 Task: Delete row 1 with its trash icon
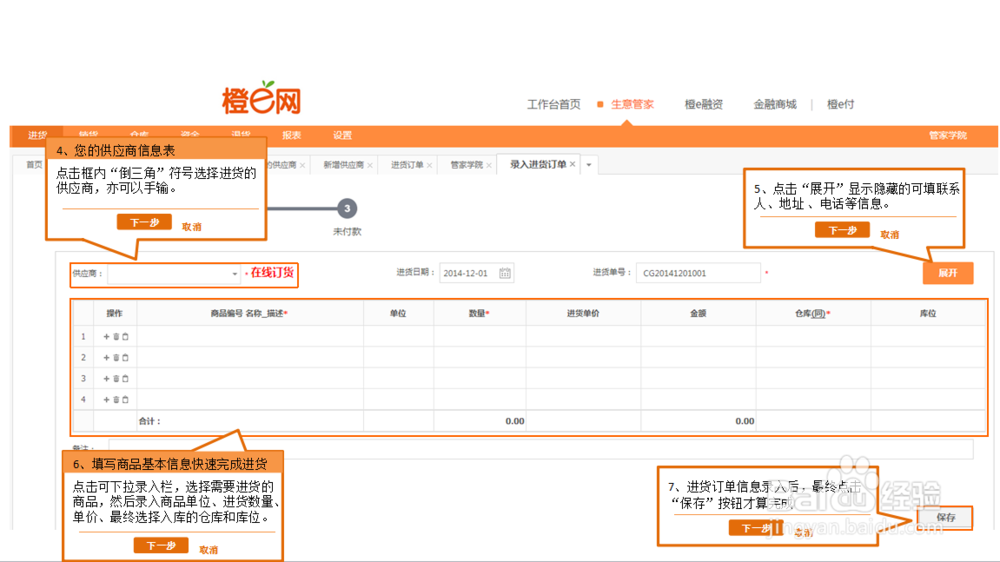116,336
